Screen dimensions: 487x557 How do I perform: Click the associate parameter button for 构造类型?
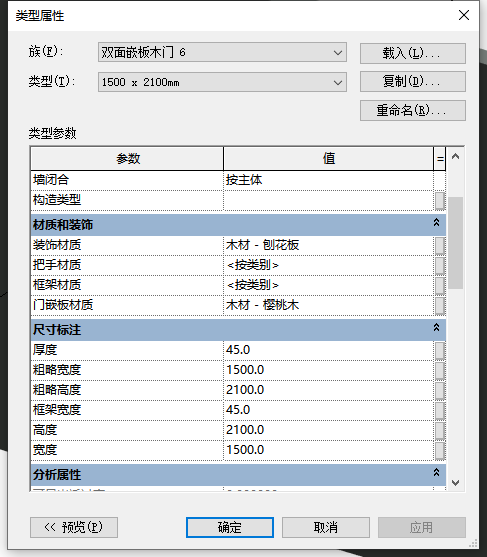[x=440, y=201]
